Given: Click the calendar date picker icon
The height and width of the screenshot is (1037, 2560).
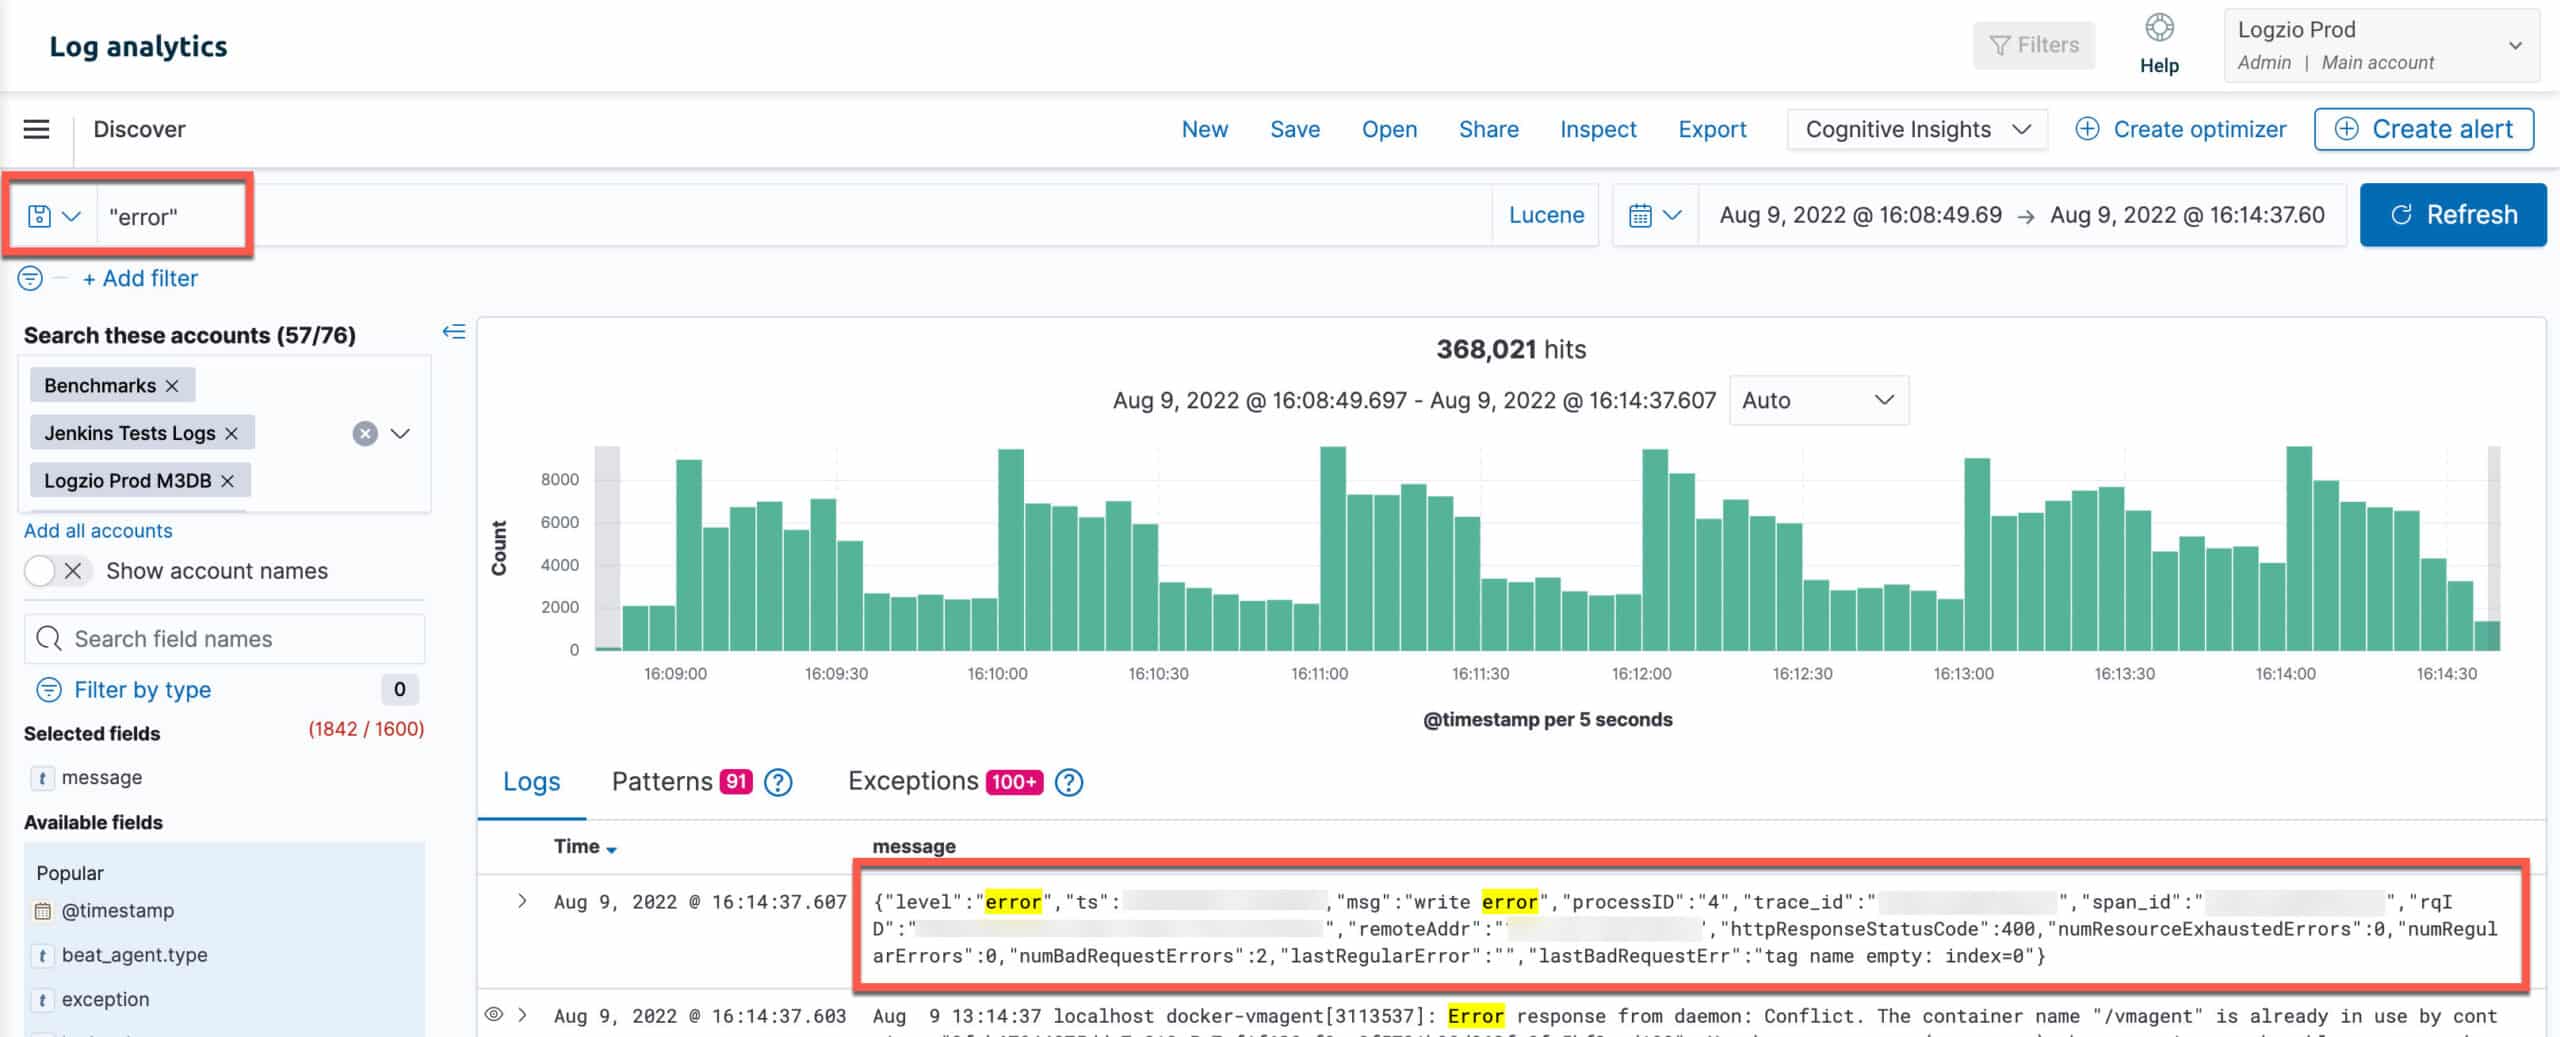Looking at the screenshot, I should coord(1640,215).
